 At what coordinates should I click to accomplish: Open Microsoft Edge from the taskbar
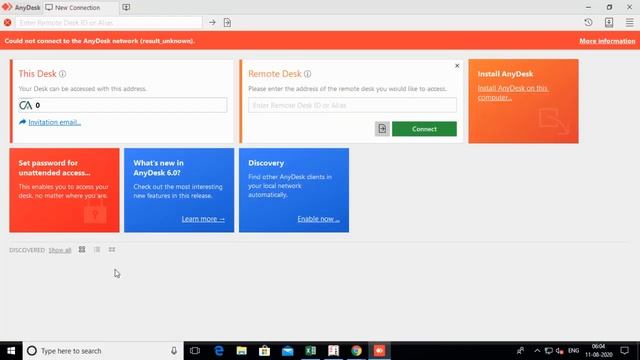click(219, 351)
